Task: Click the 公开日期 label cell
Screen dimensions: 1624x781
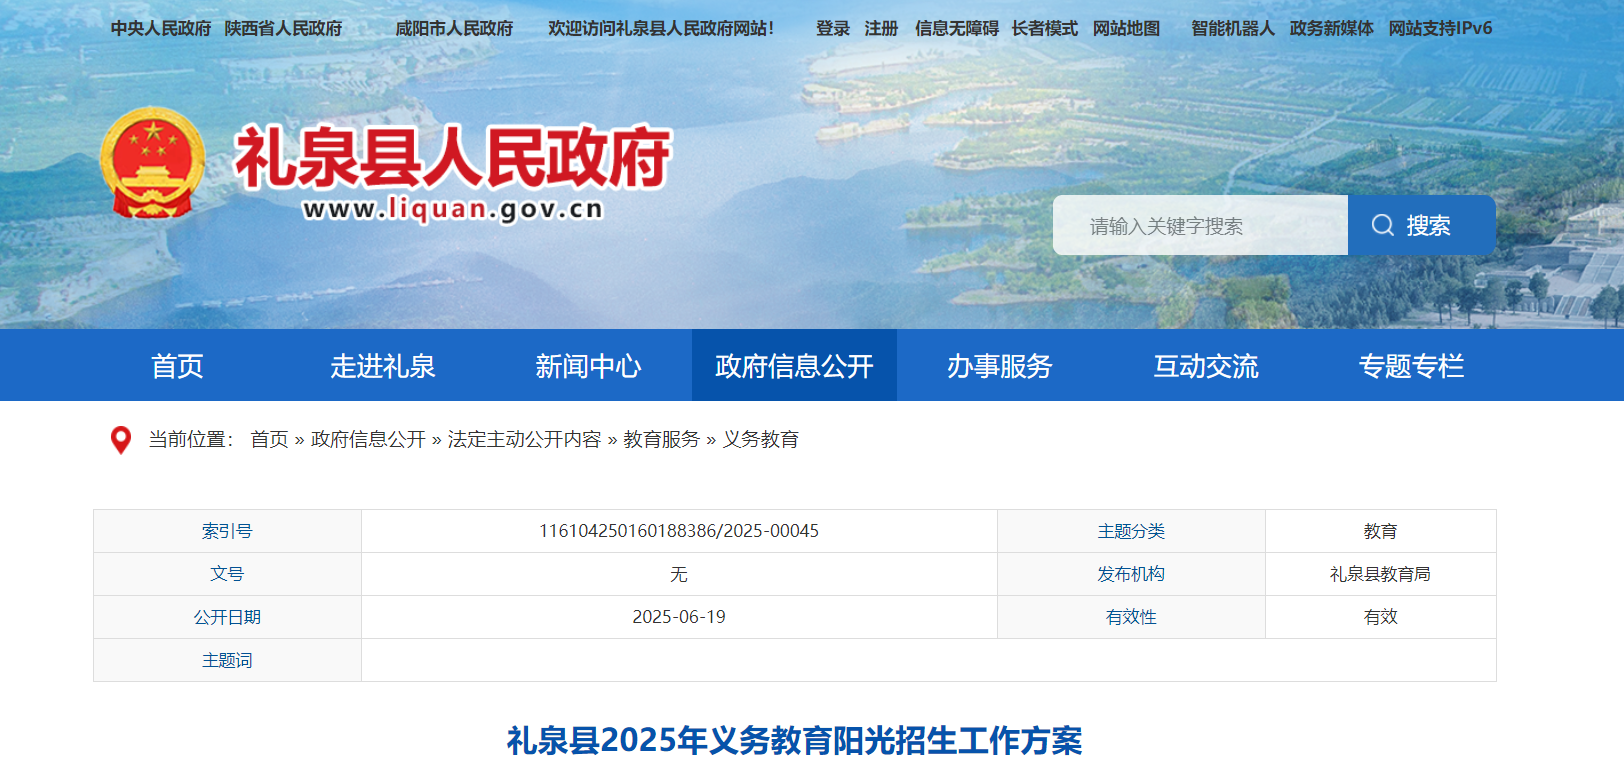Action: (x=227, y=617)
